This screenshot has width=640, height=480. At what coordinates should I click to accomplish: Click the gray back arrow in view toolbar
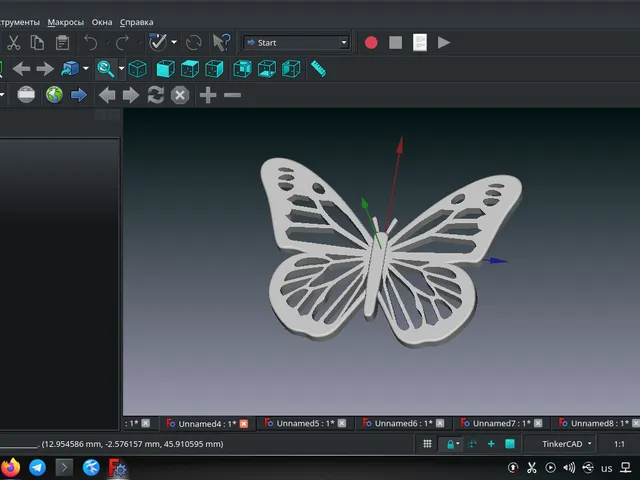(x=21, y=69)
